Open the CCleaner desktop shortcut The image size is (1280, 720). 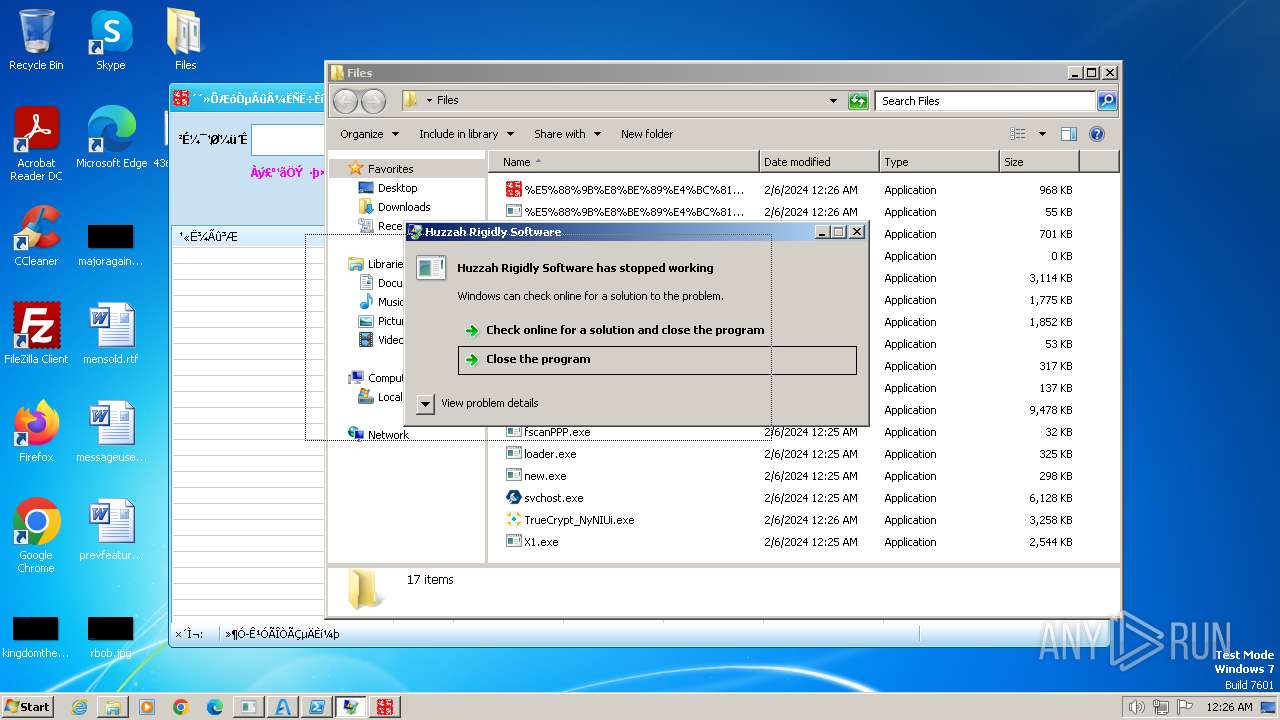coord(36,236)
